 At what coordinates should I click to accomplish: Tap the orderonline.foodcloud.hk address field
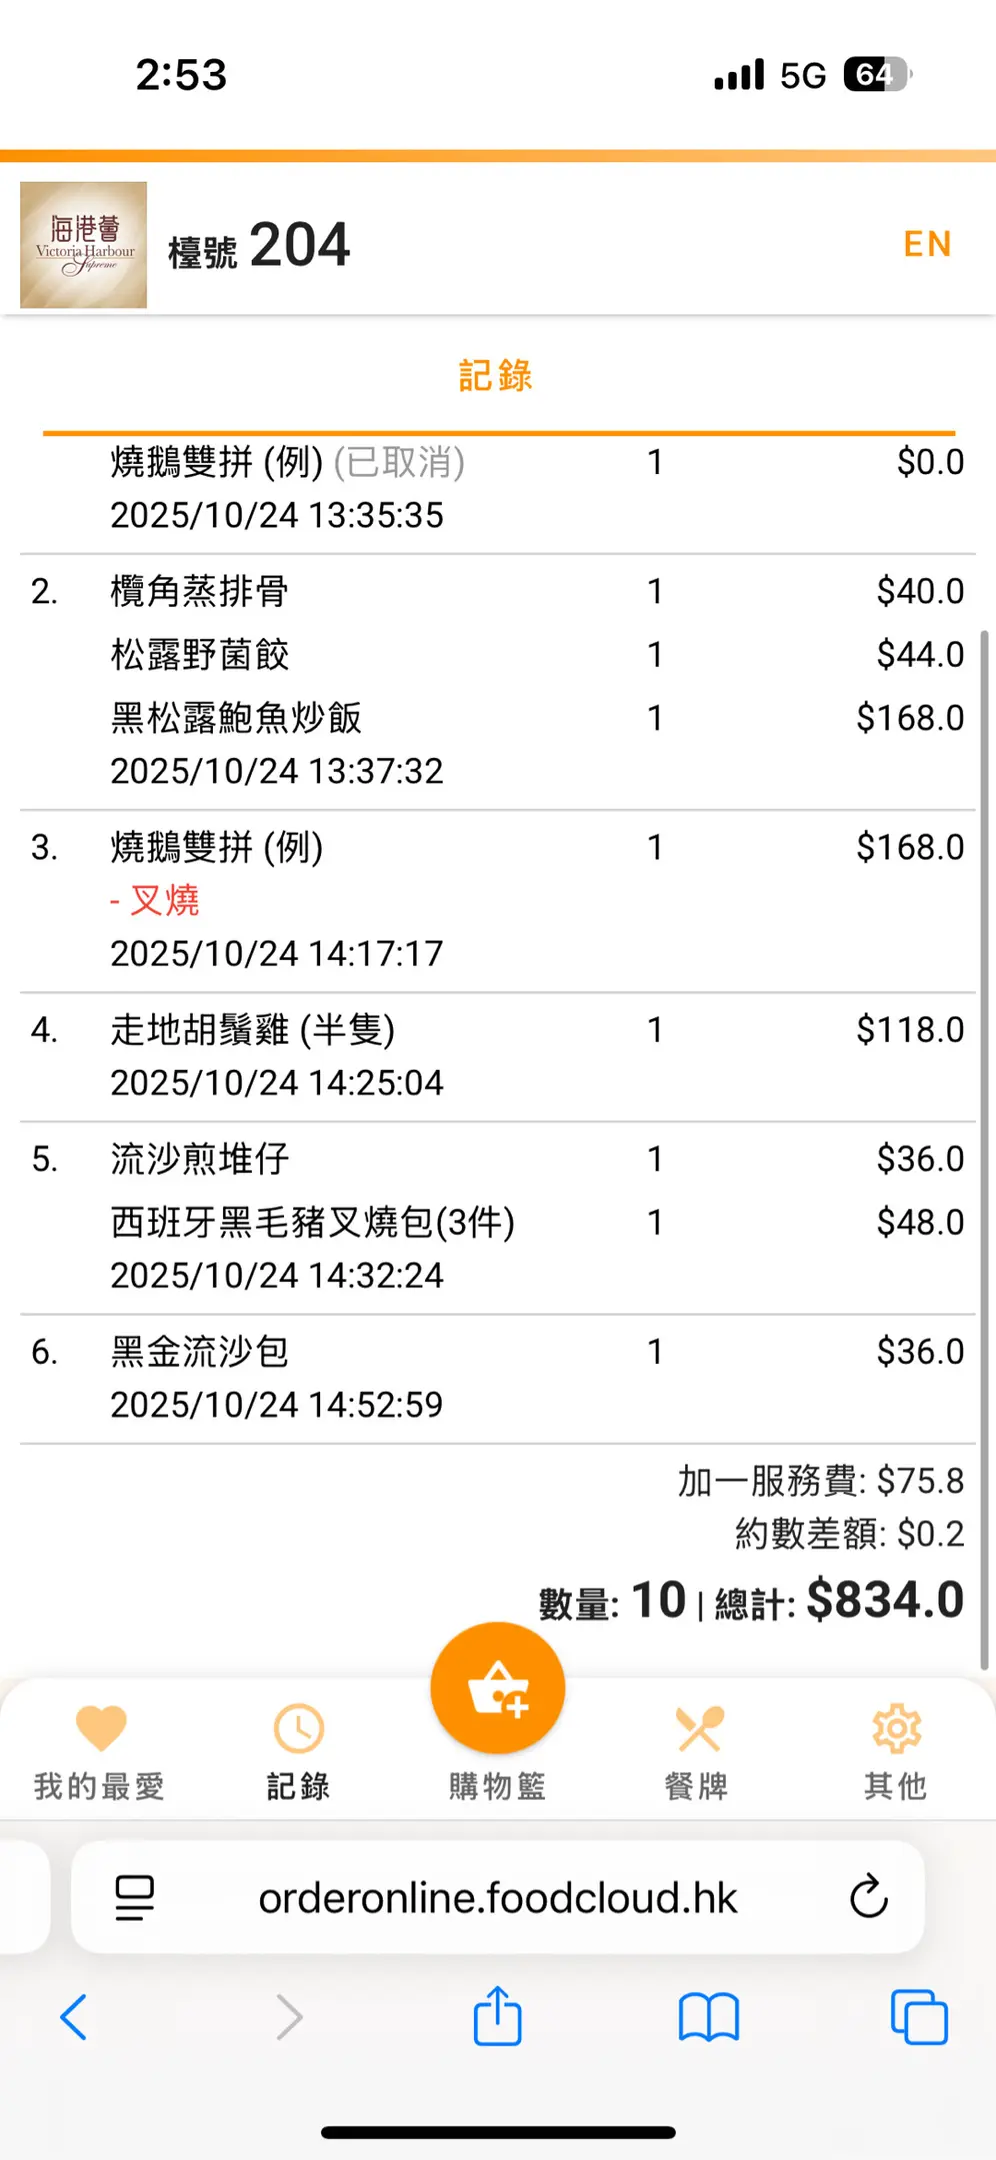click(497, 1897)
